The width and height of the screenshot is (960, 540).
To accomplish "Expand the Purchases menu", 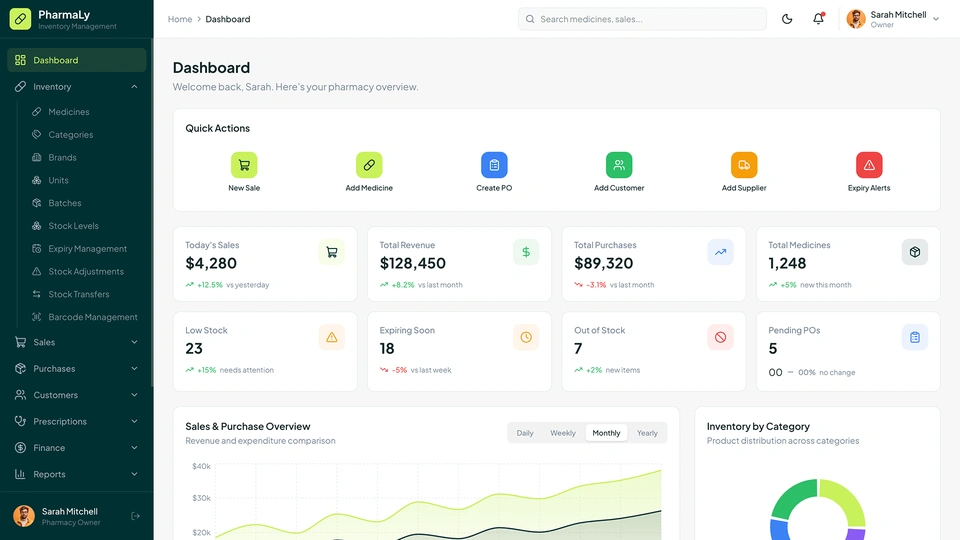I will click(x=77, y=369).
